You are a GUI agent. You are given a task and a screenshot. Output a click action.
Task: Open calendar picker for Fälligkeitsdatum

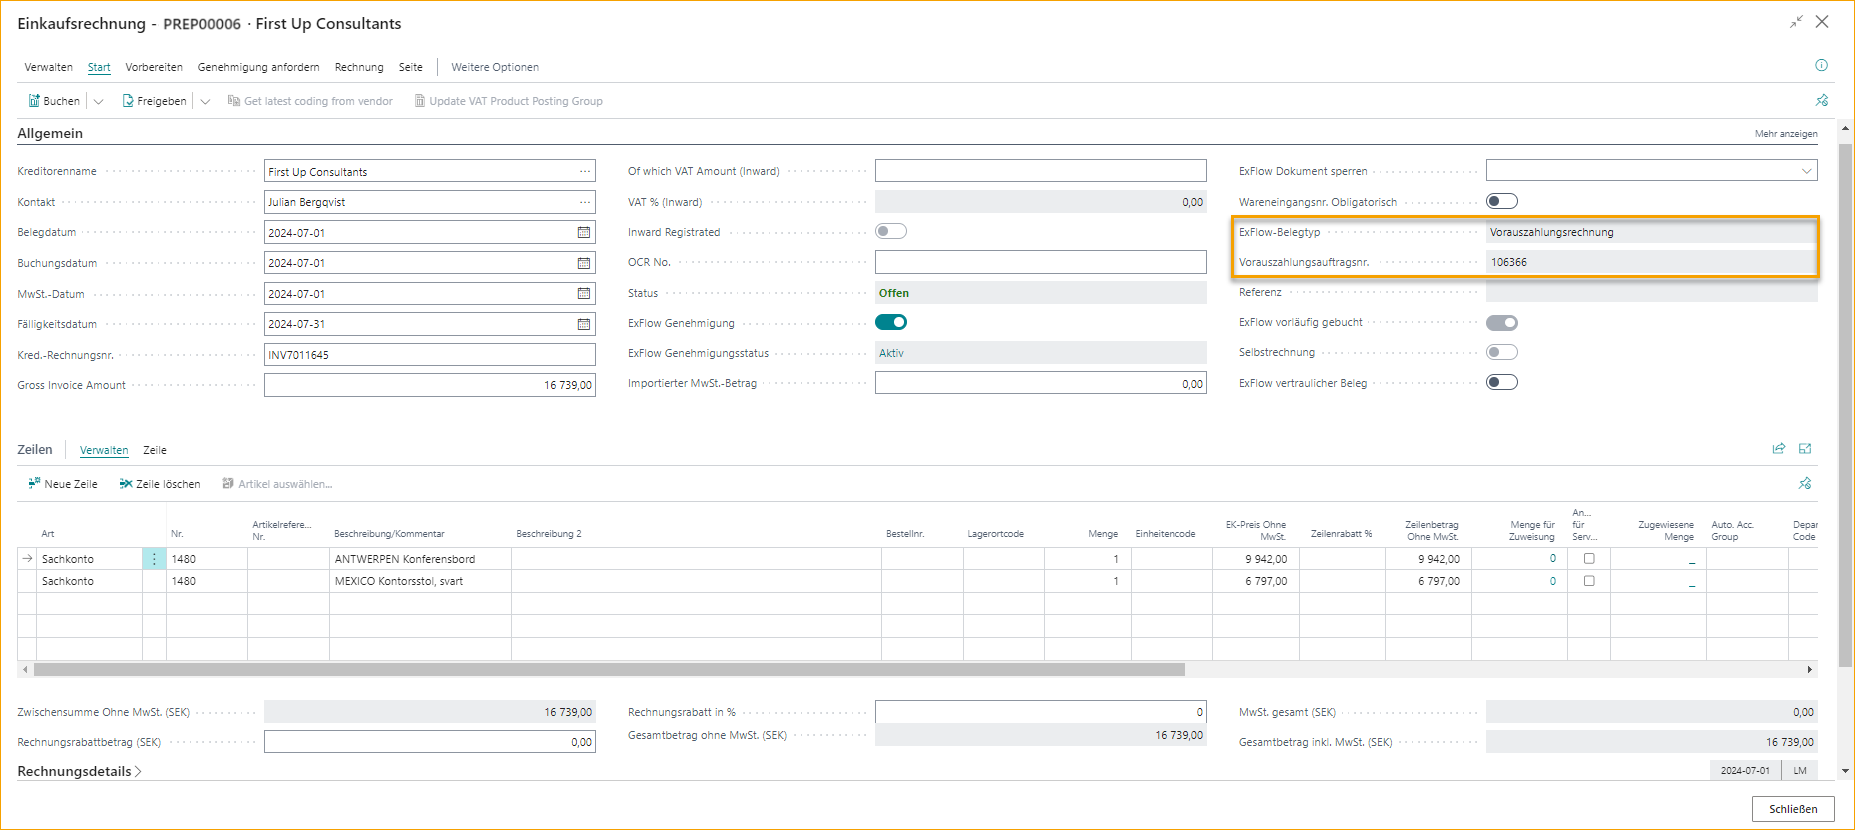584,324
